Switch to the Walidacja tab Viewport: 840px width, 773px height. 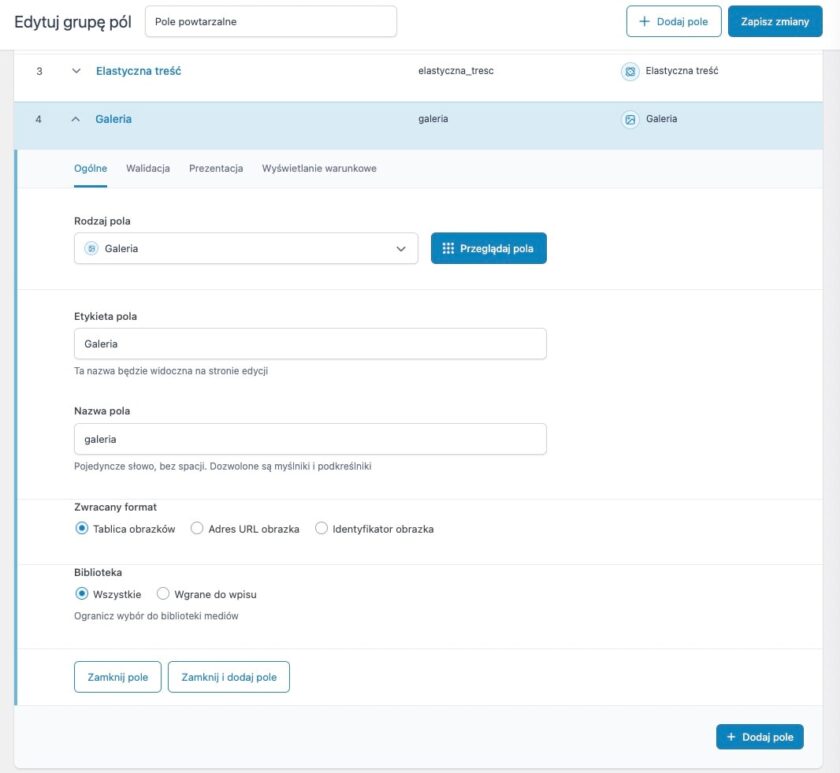click(x=148, y=168)
